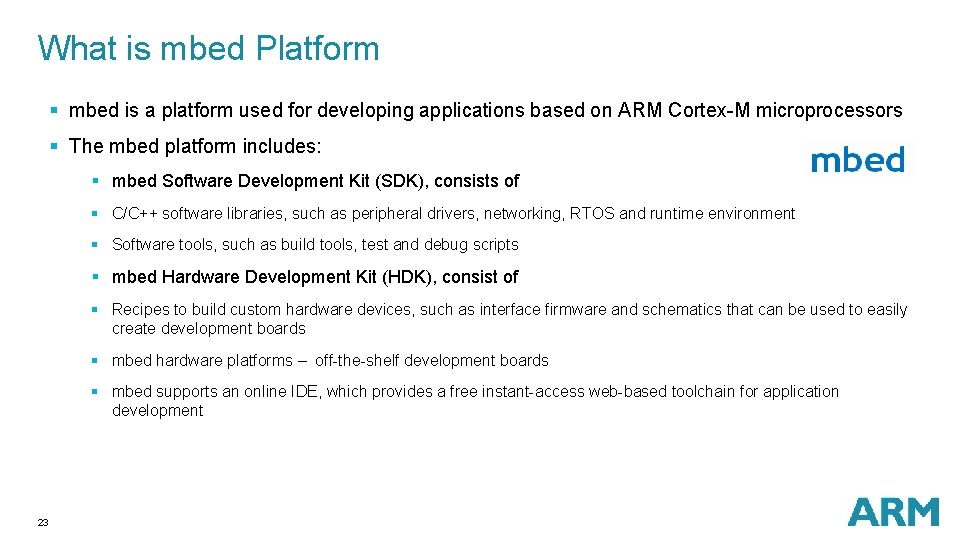Click the 'mbed supports an online IDE' bullet

click(475, 400)
